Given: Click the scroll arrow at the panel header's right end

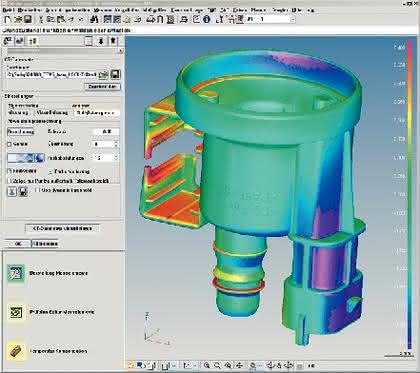Looking at the screenshot, I should pyautogui.click(x=121, y=51).
